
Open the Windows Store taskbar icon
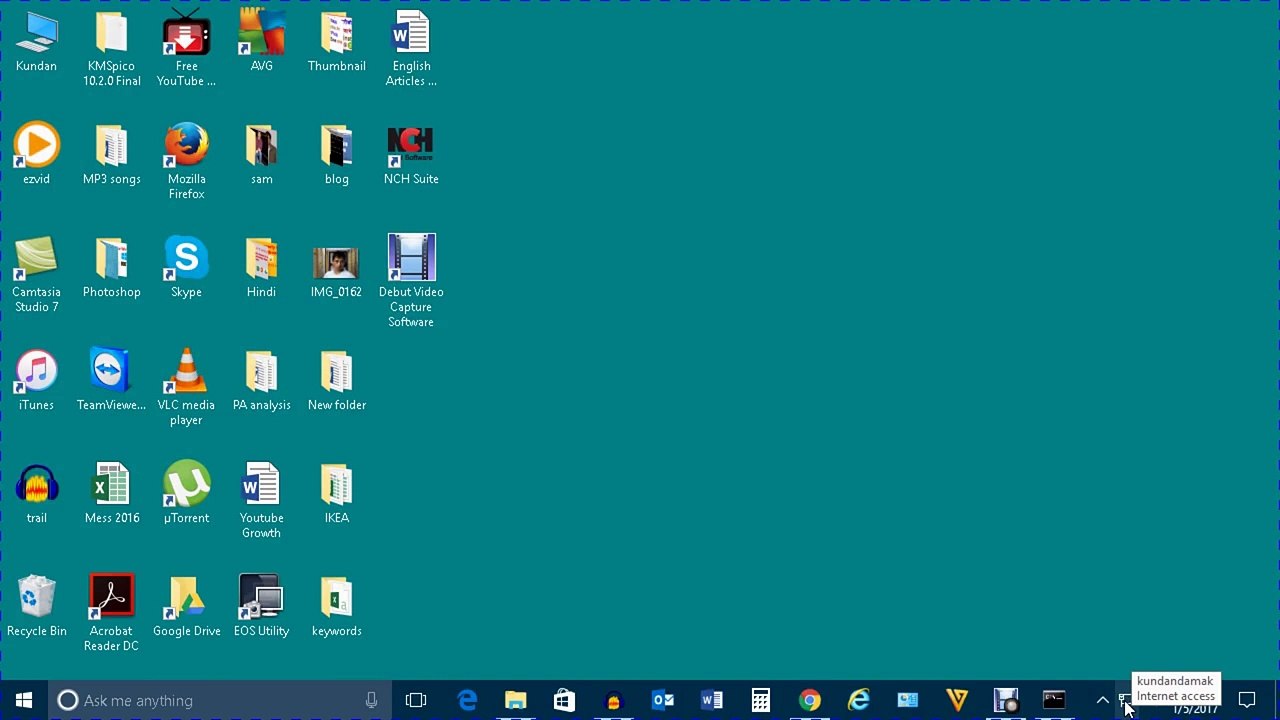564,700
